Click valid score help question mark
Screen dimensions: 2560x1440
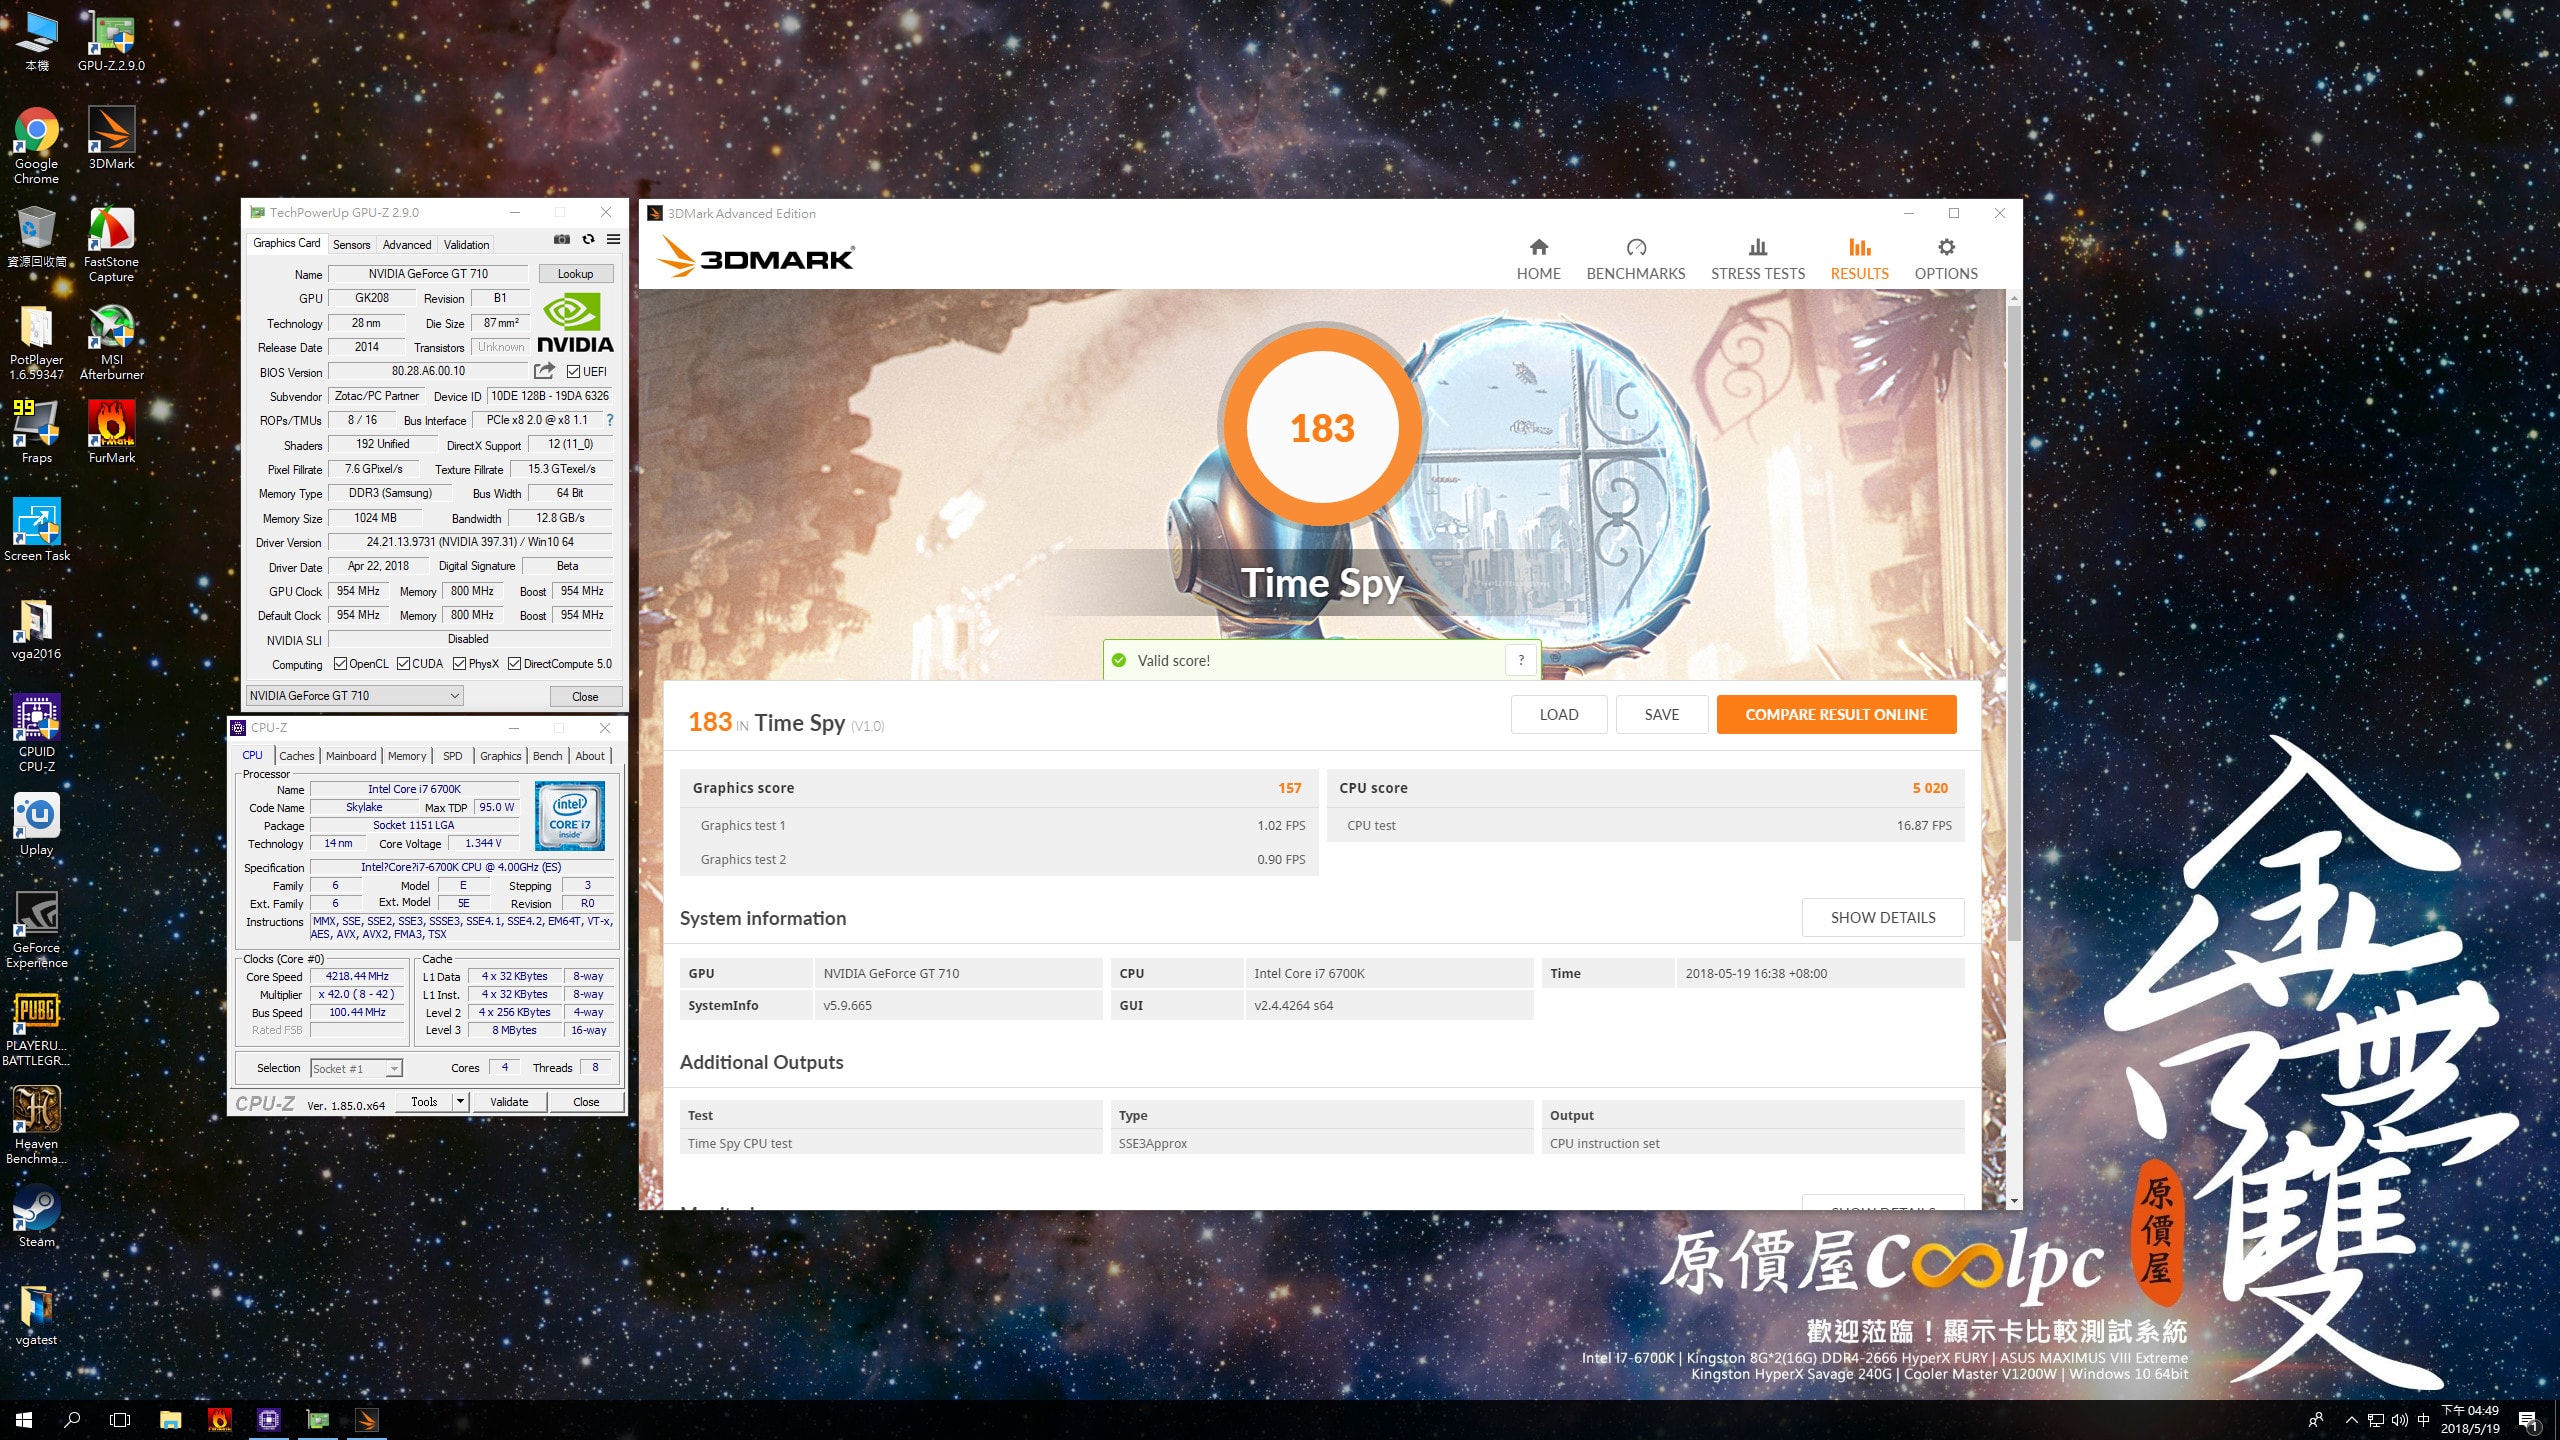pyautogui.click(x=1521, y=660)
